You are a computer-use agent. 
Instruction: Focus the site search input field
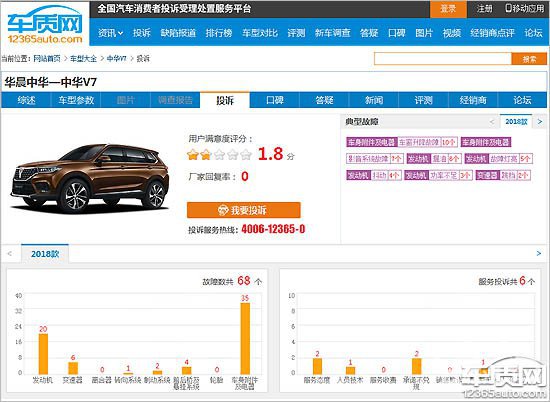[443, 59]
